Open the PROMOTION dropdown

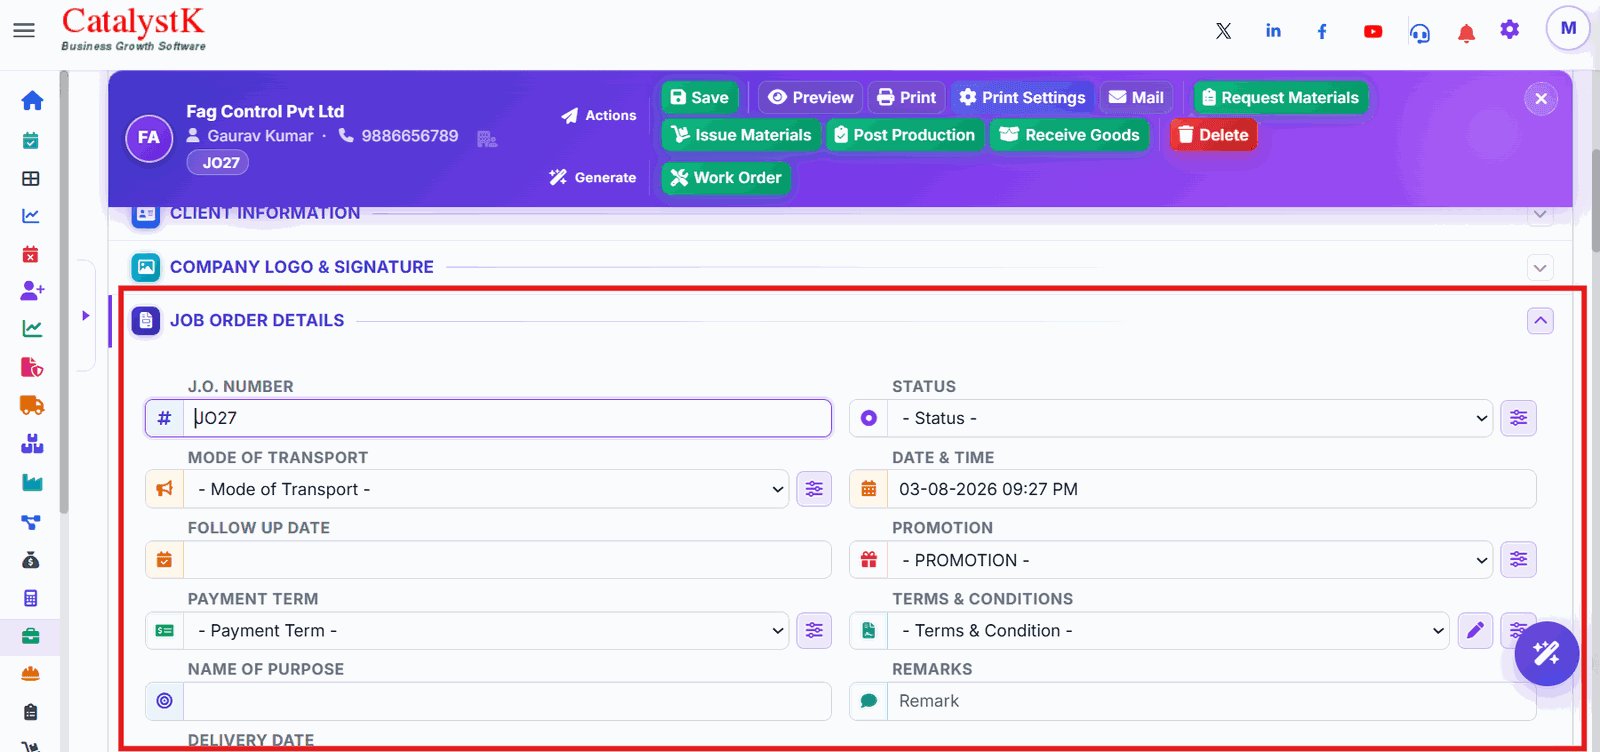1190,560
